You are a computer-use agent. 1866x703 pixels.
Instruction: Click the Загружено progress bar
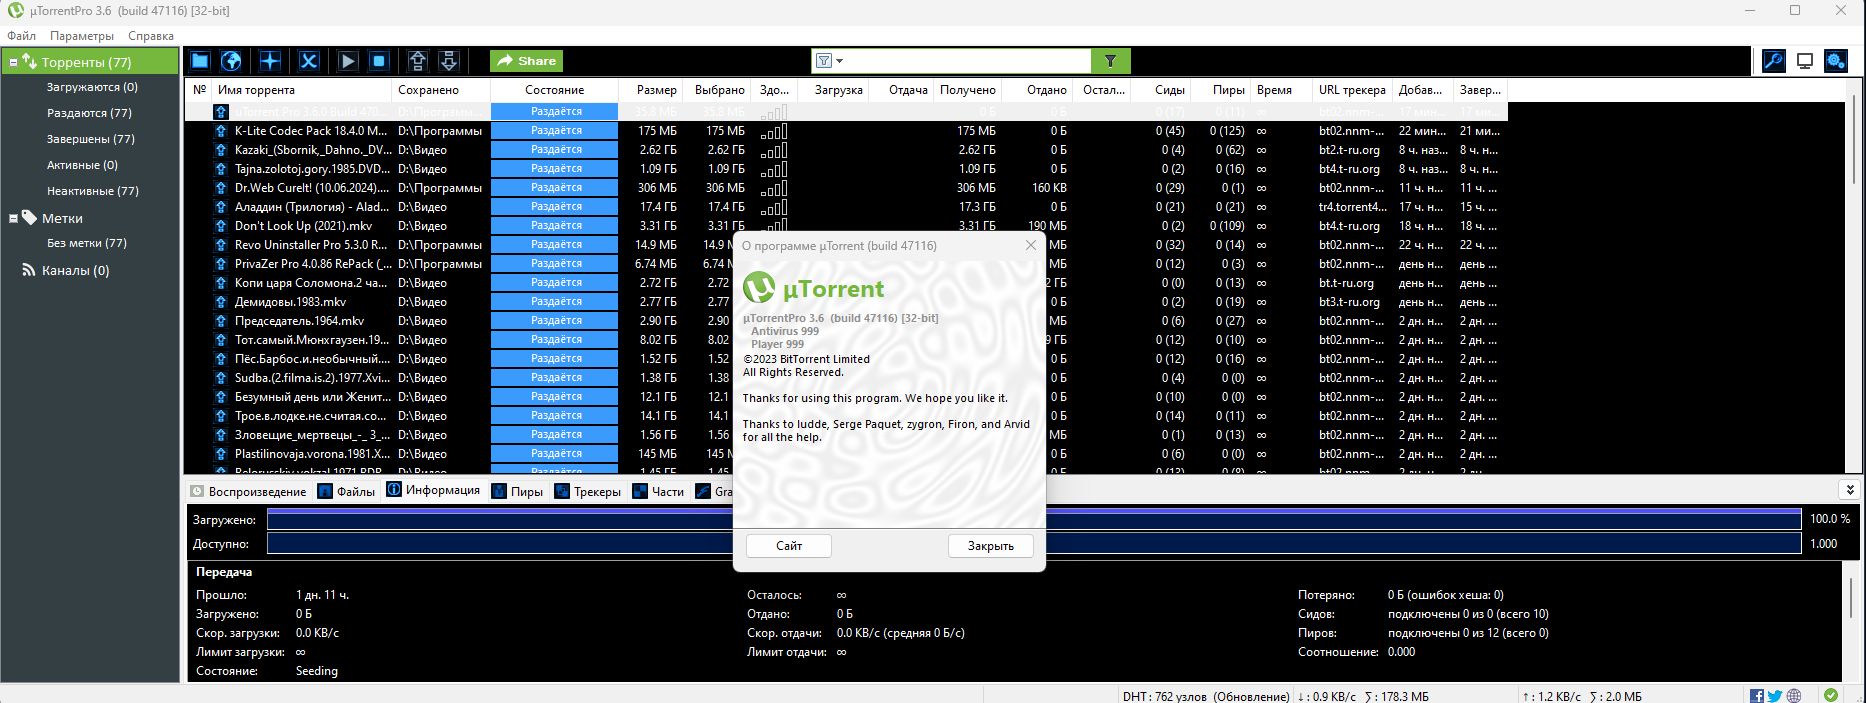coord(1035,519)
